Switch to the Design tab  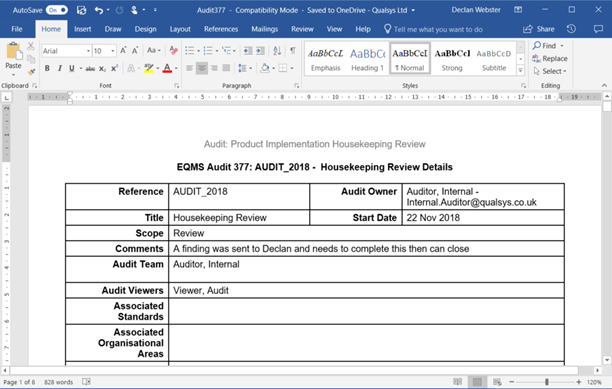[145, 29]
